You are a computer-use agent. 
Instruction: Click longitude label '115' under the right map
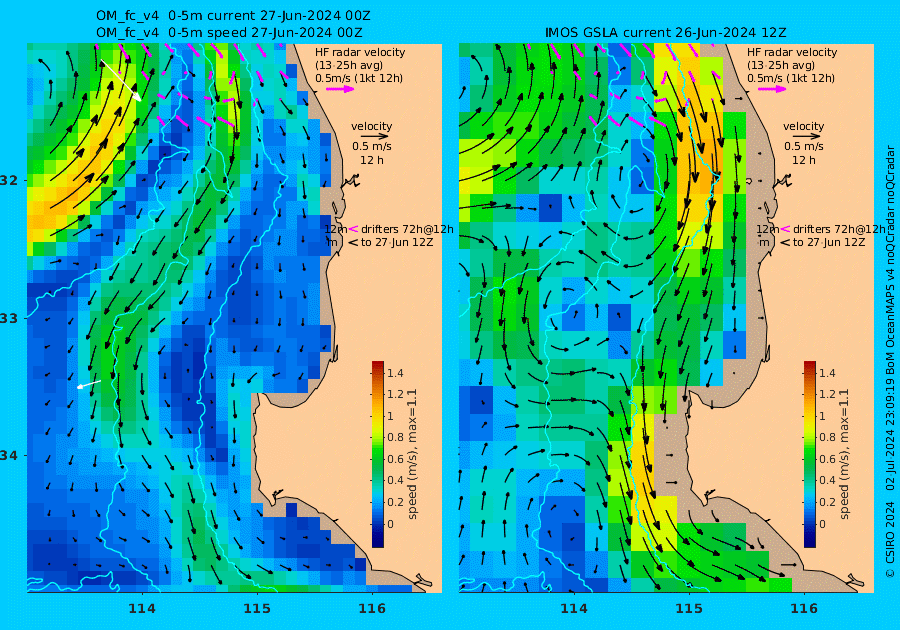click(689, 609)
